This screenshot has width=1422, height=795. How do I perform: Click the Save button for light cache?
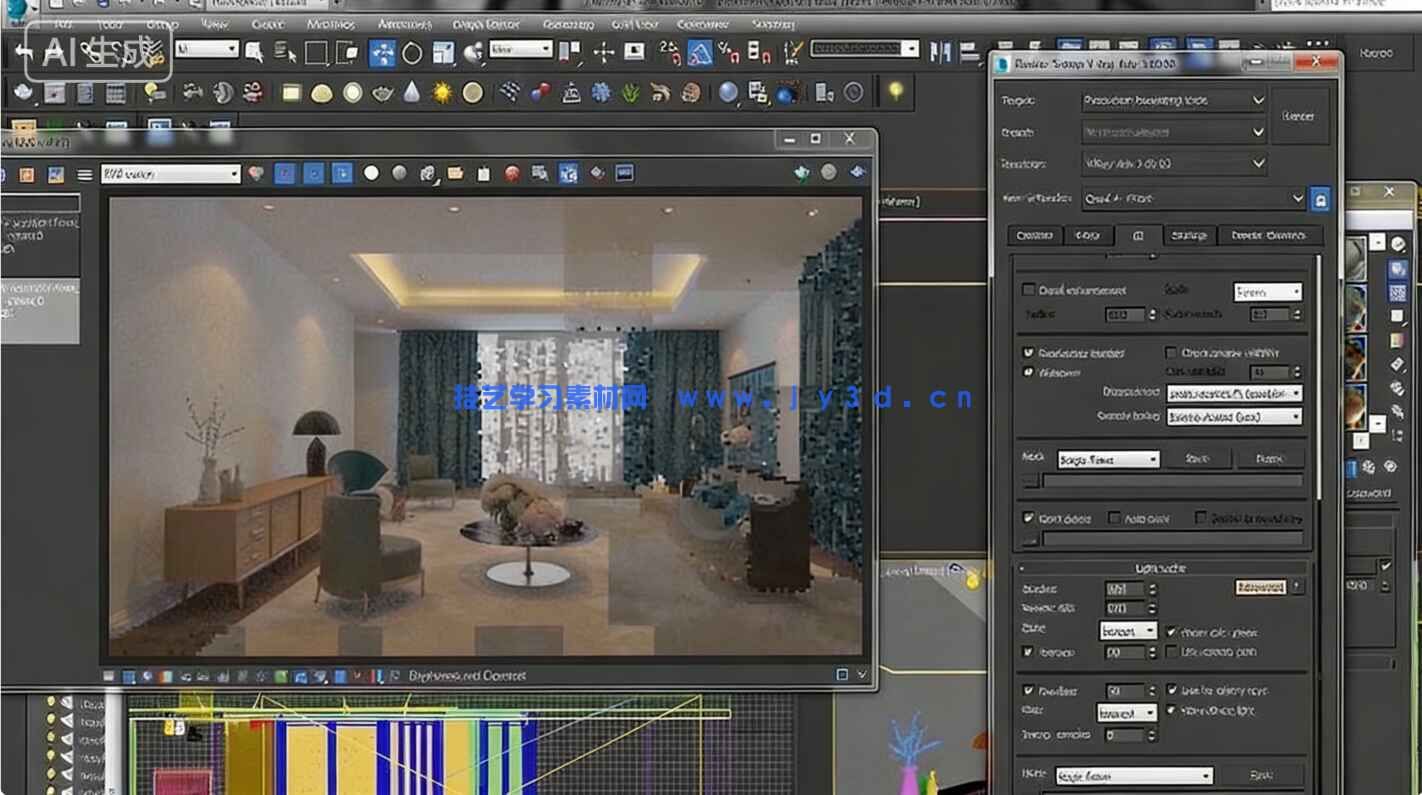pyautogui.click(x=1262, y=776)
